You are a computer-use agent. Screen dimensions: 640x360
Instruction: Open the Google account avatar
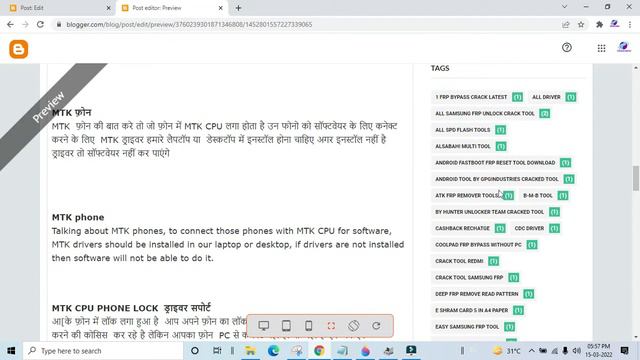pyautogui.click(x=623, y=47)
